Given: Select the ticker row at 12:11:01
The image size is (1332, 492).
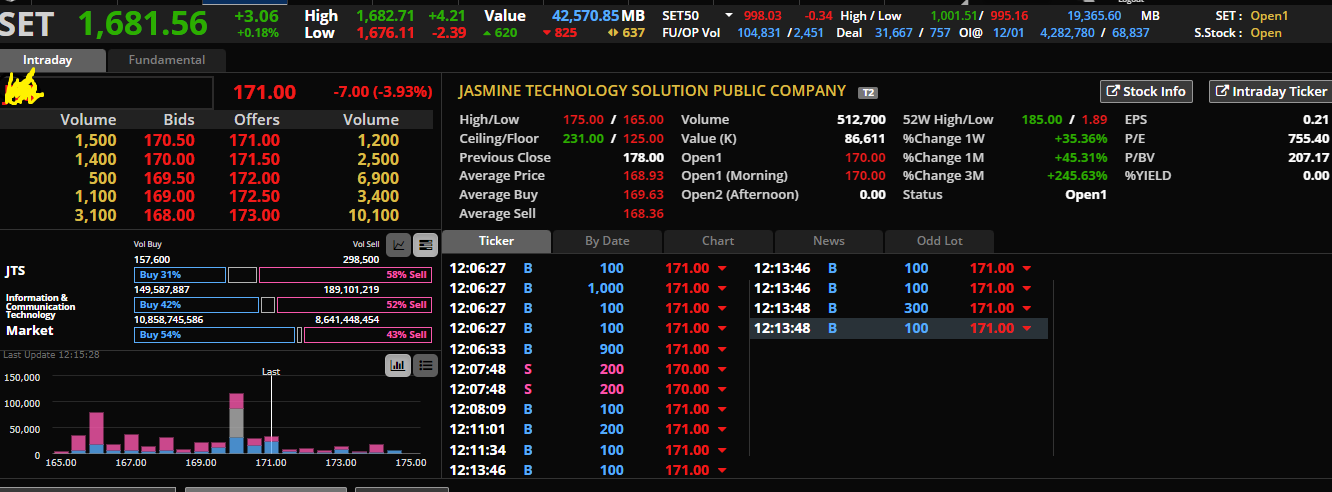Looking at the screenshot, I should tap(594, 429).
